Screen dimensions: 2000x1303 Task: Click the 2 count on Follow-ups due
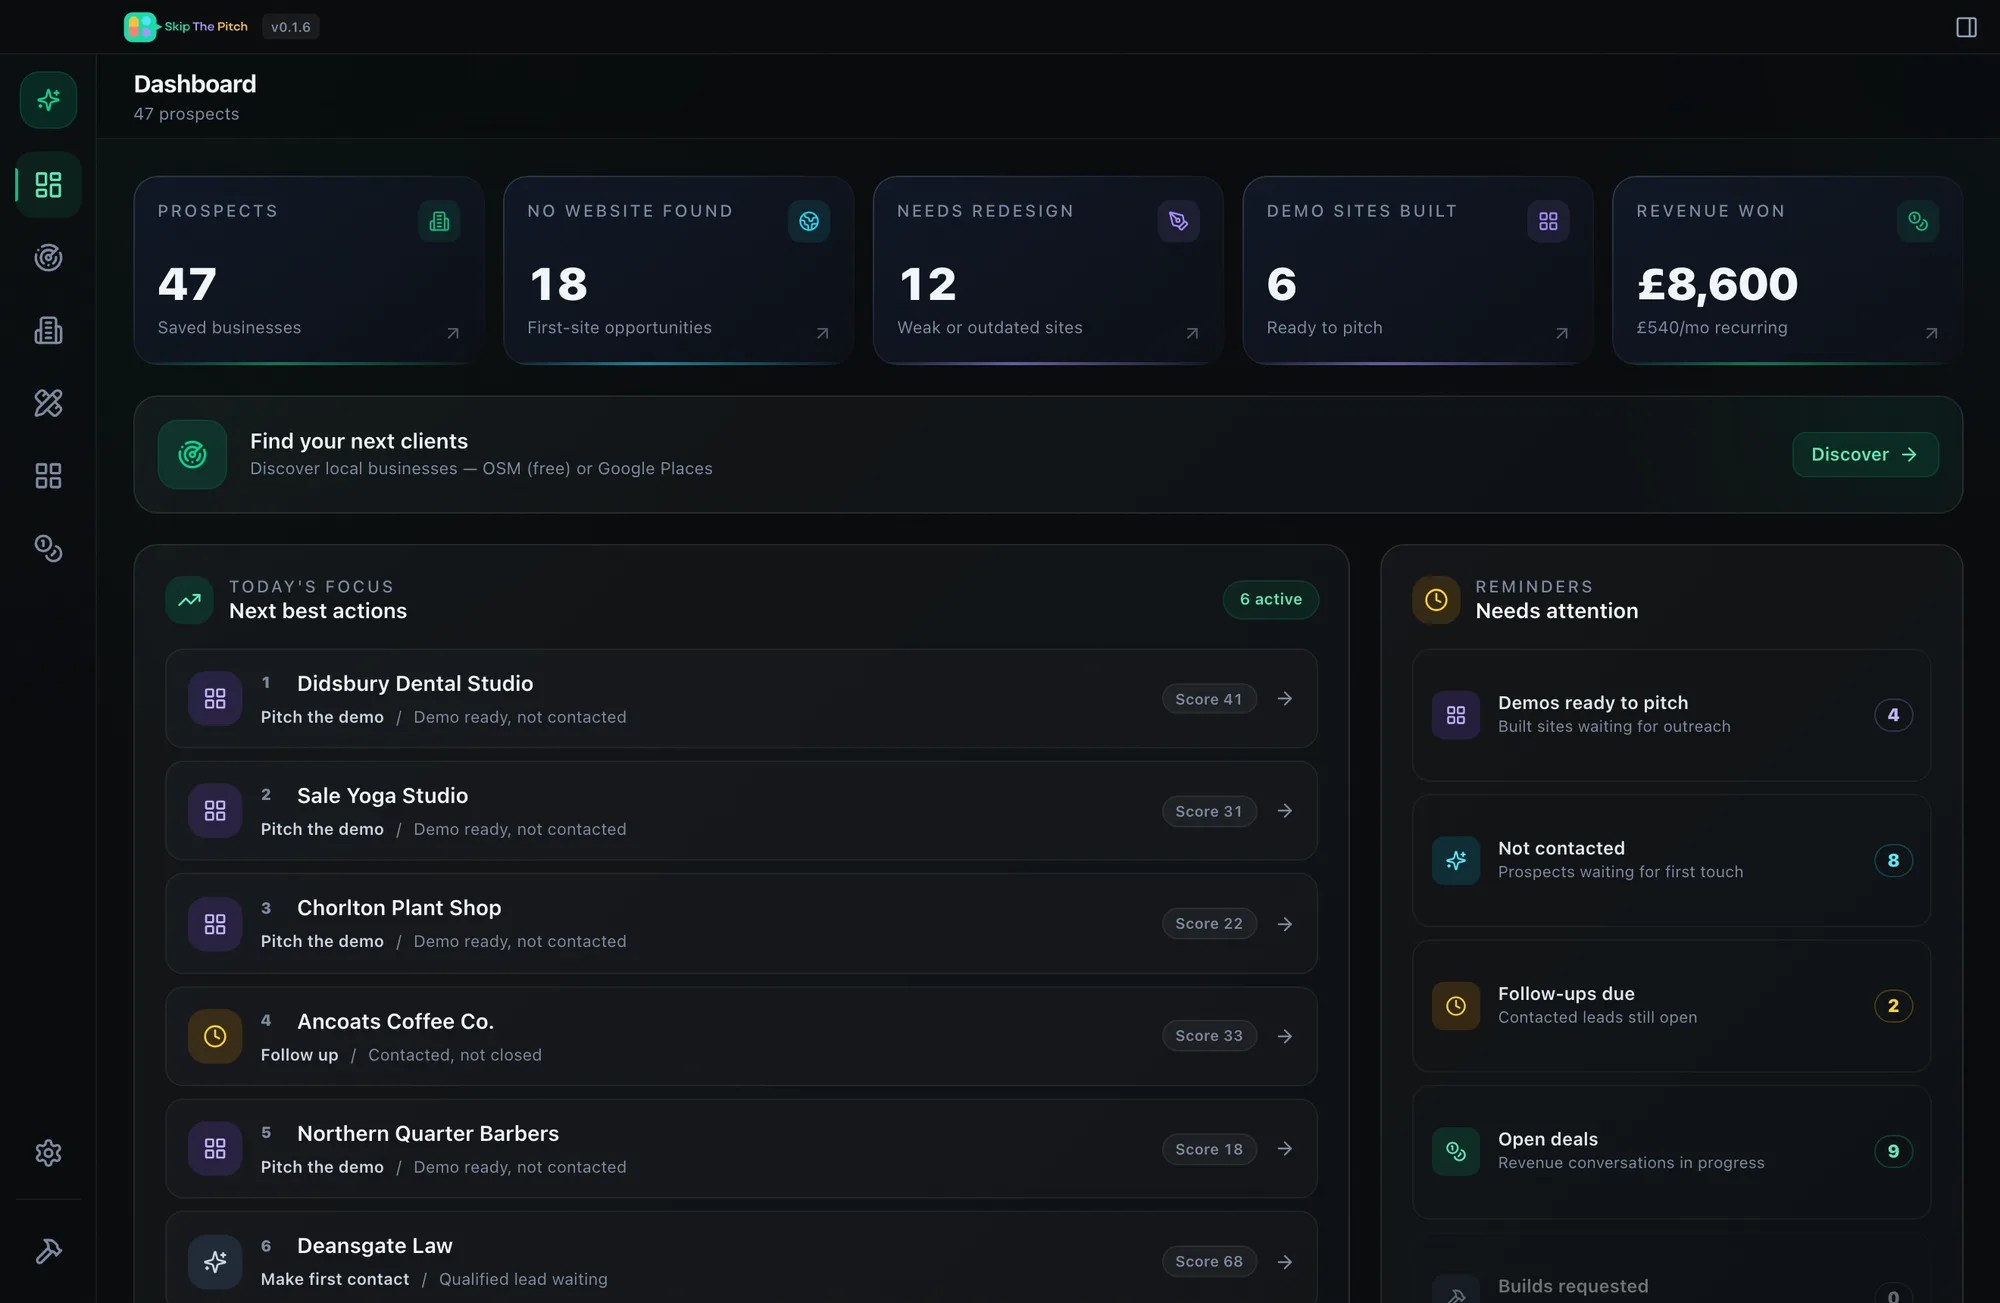(x=1893, y=1006)
